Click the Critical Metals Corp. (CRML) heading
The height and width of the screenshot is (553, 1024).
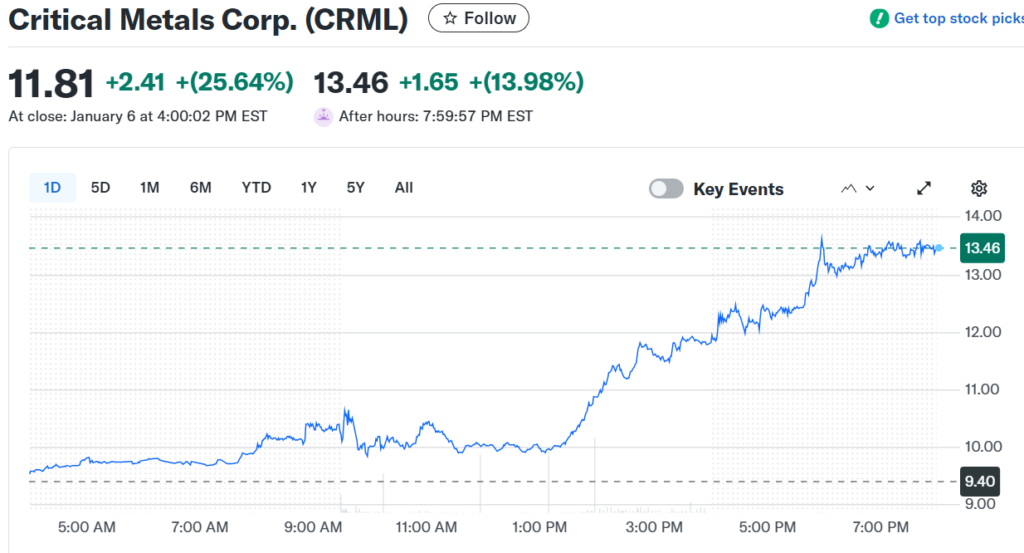(208, 20)
